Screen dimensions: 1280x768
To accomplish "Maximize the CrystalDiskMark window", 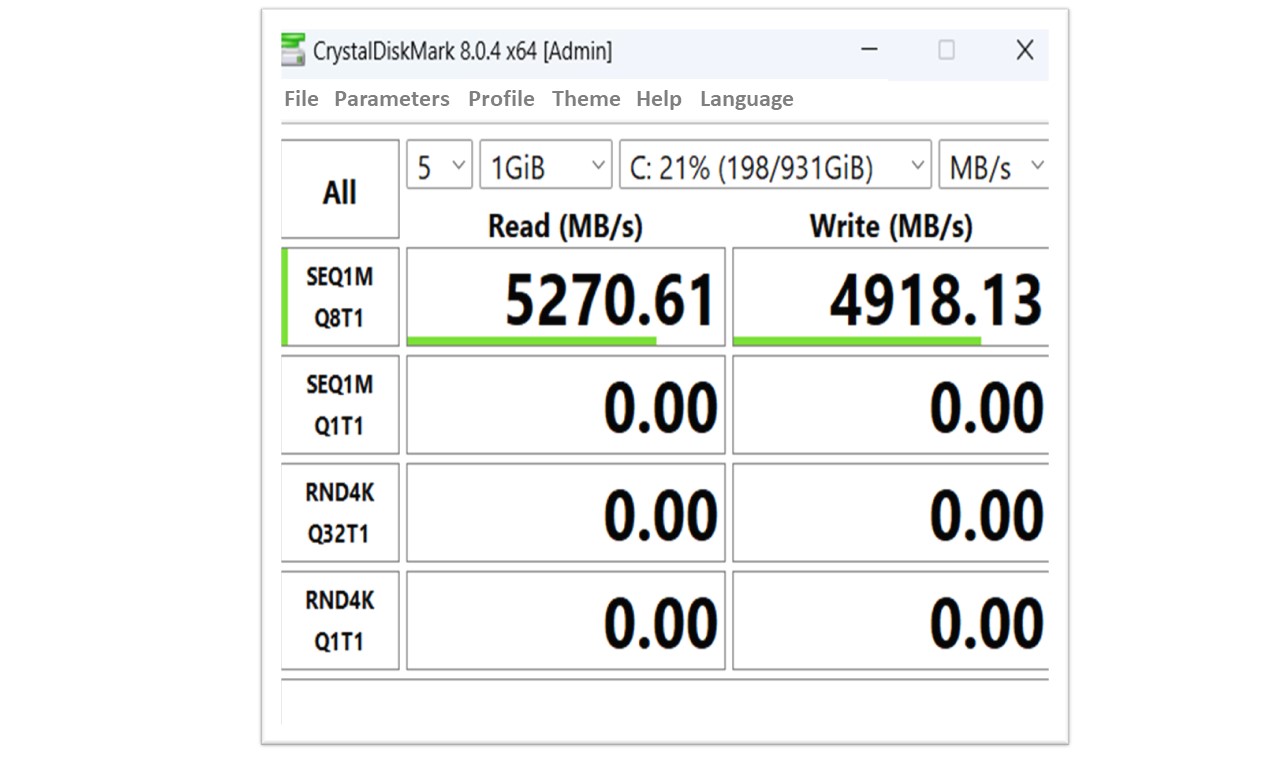I will tap(946, 50).
